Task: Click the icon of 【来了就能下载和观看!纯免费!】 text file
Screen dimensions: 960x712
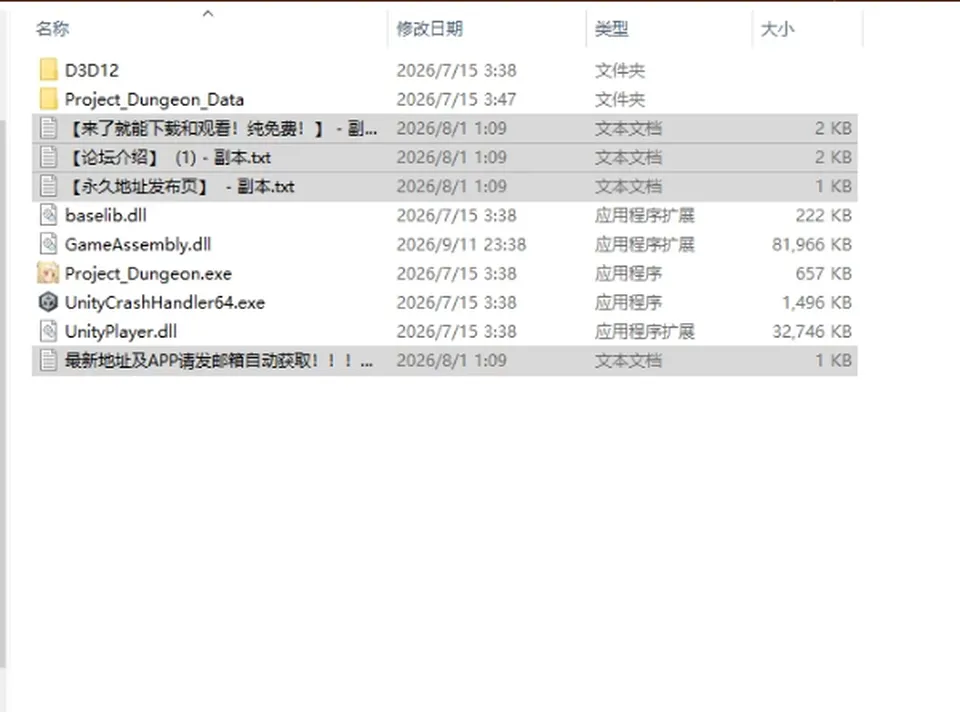Action: (48, 128)
